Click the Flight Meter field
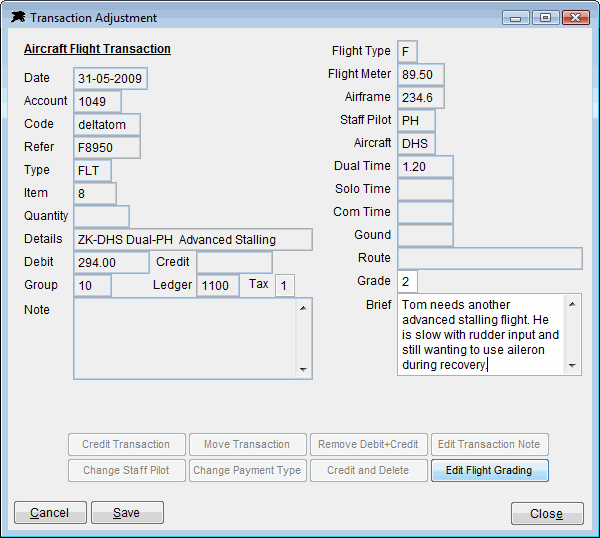 (420, 75)
